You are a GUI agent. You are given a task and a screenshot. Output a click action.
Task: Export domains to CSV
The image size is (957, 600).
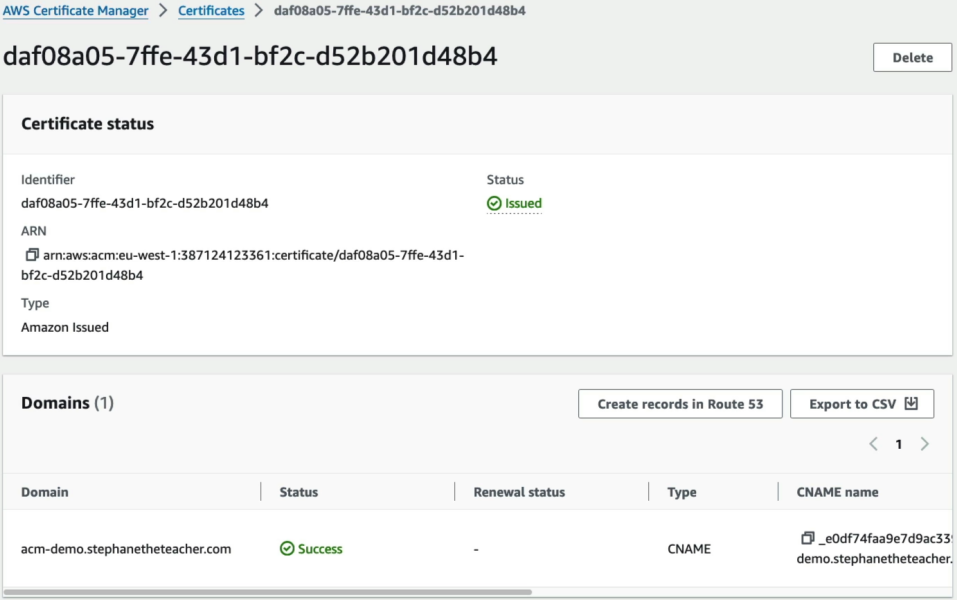pos(862,404)
